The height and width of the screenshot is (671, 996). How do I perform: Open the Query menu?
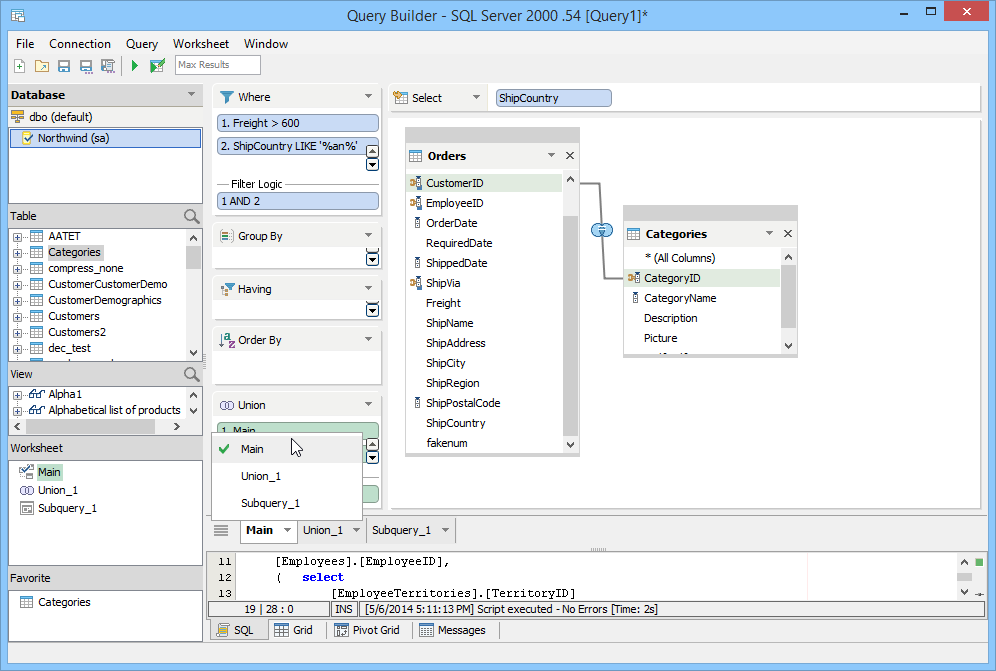pos(142,44)
